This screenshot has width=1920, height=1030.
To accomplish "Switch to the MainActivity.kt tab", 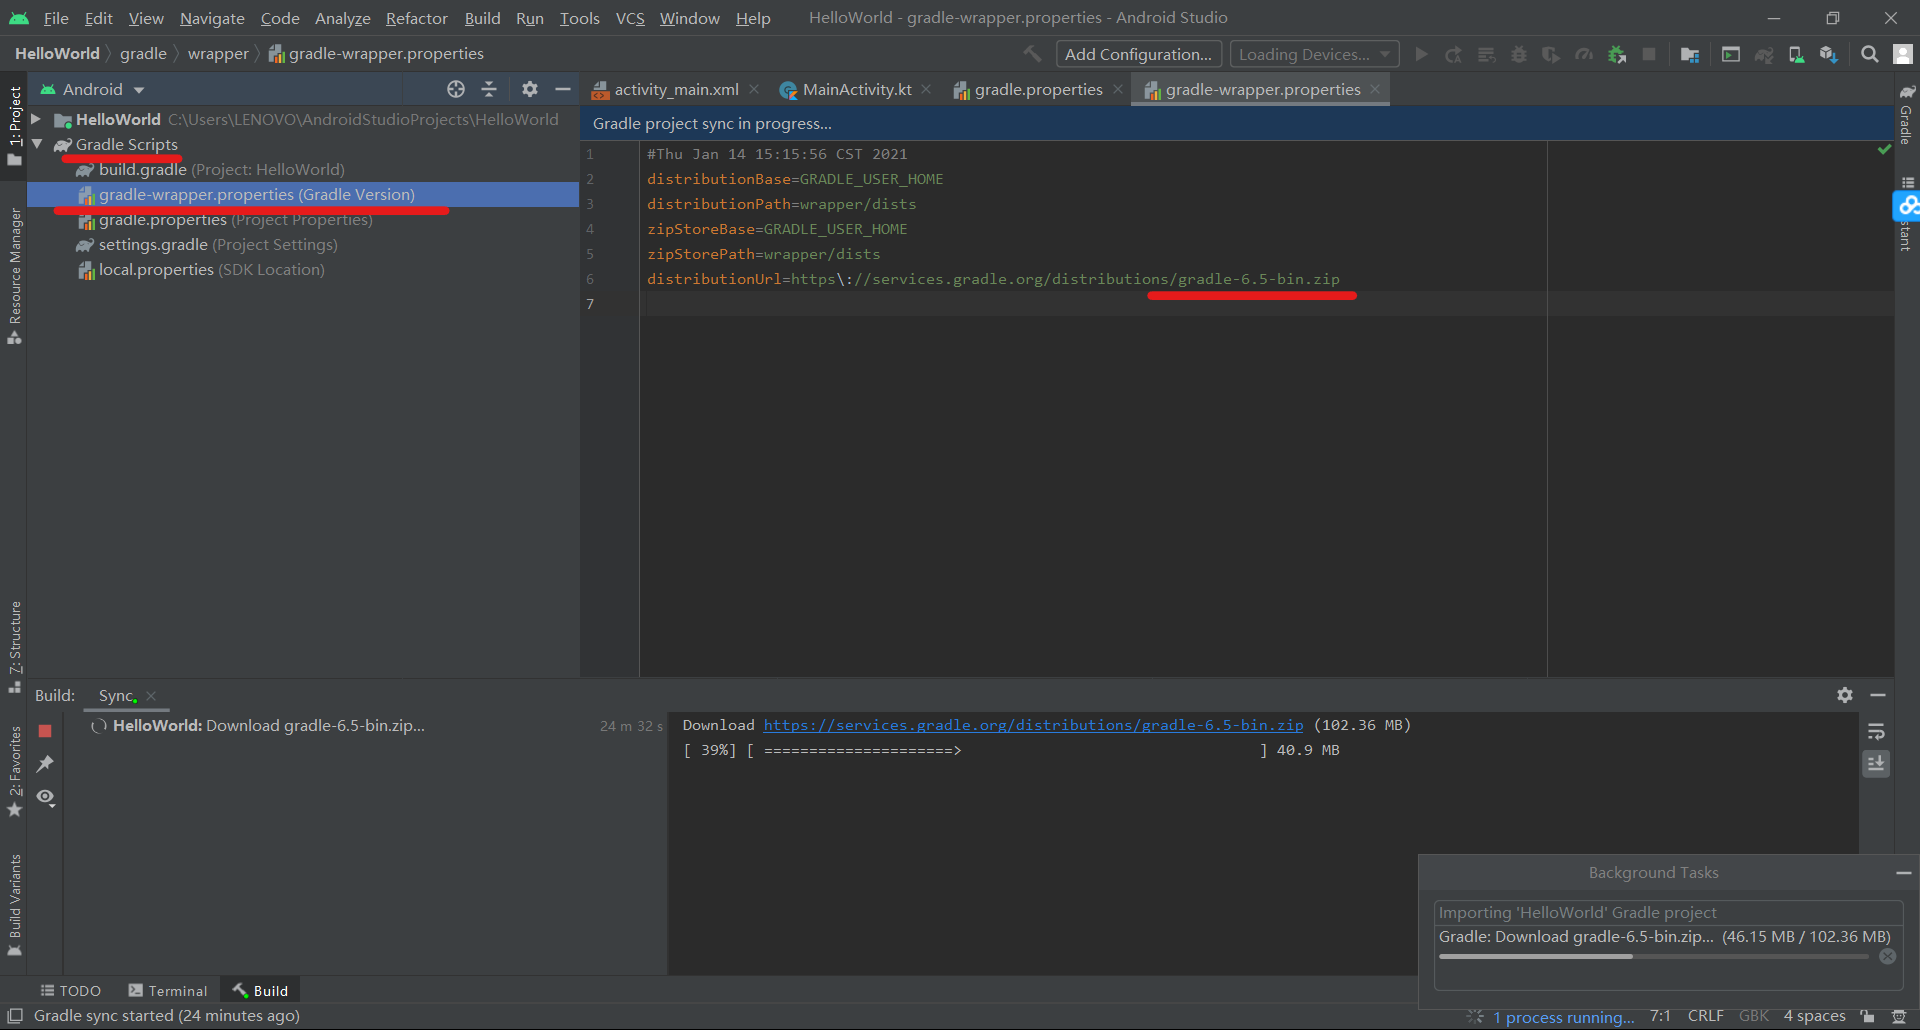I will (x=855, y=89).
